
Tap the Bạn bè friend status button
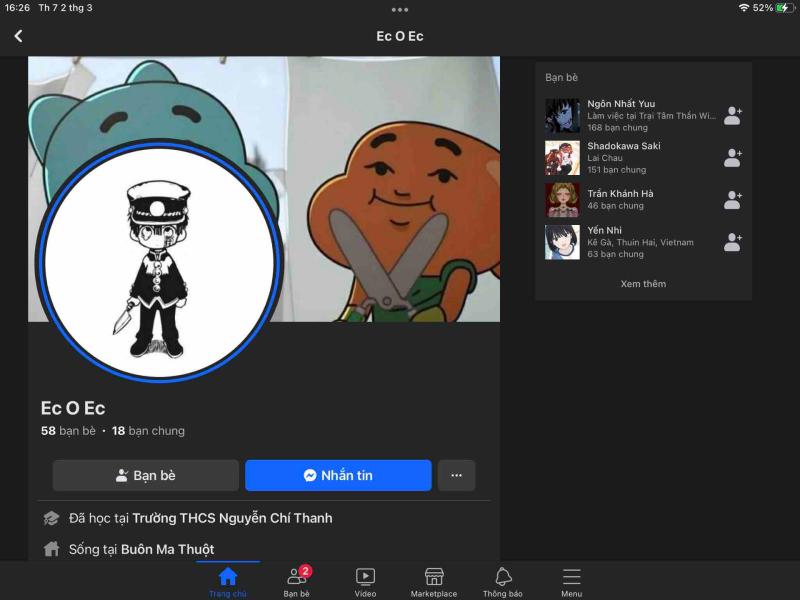tap(145, 476)
